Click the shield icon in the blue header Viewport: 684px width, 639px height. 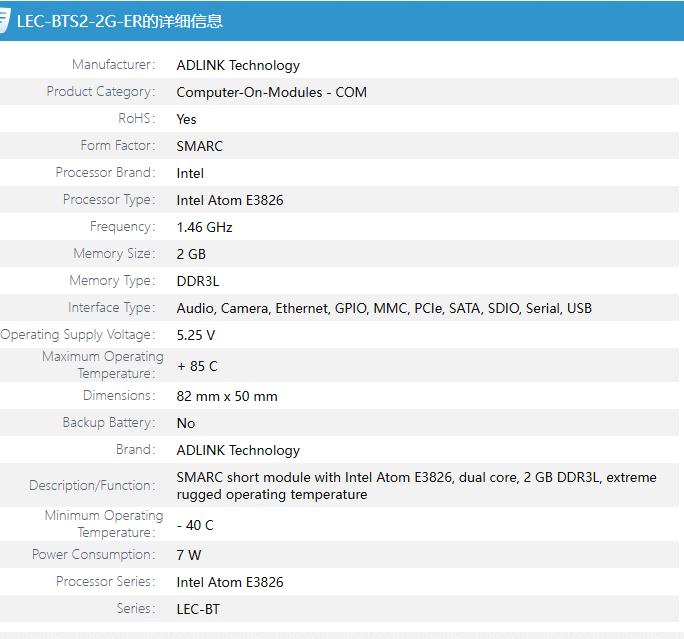pyautogui.click(x=5, y=21)
